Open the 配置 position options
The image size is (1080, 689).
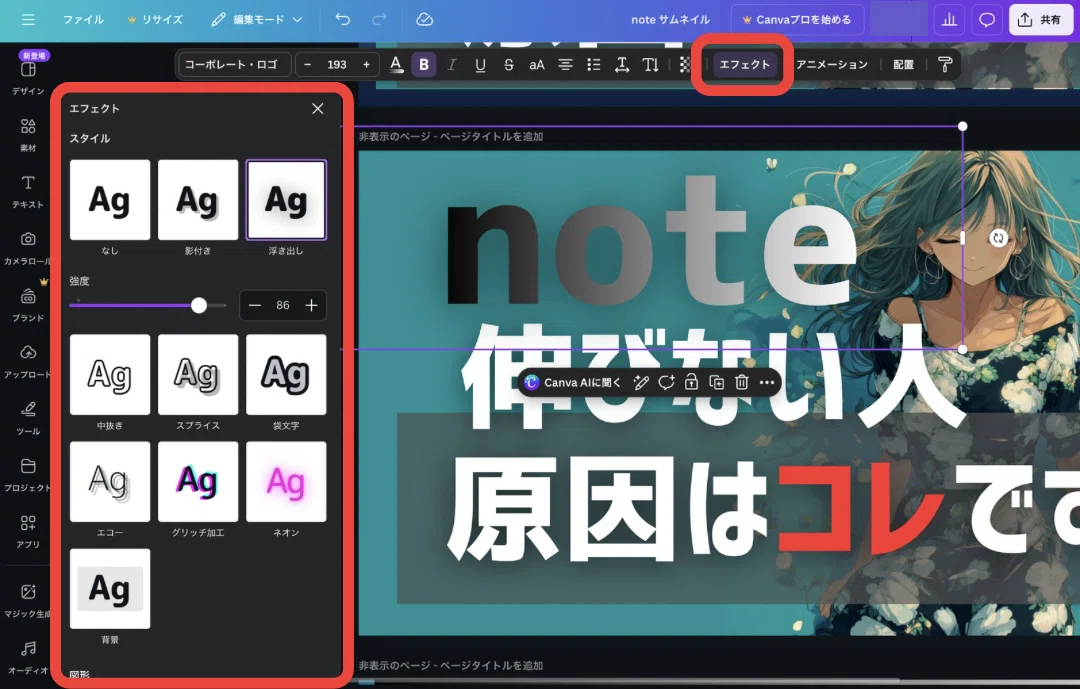pyautogui.click(x=903, y=64)
